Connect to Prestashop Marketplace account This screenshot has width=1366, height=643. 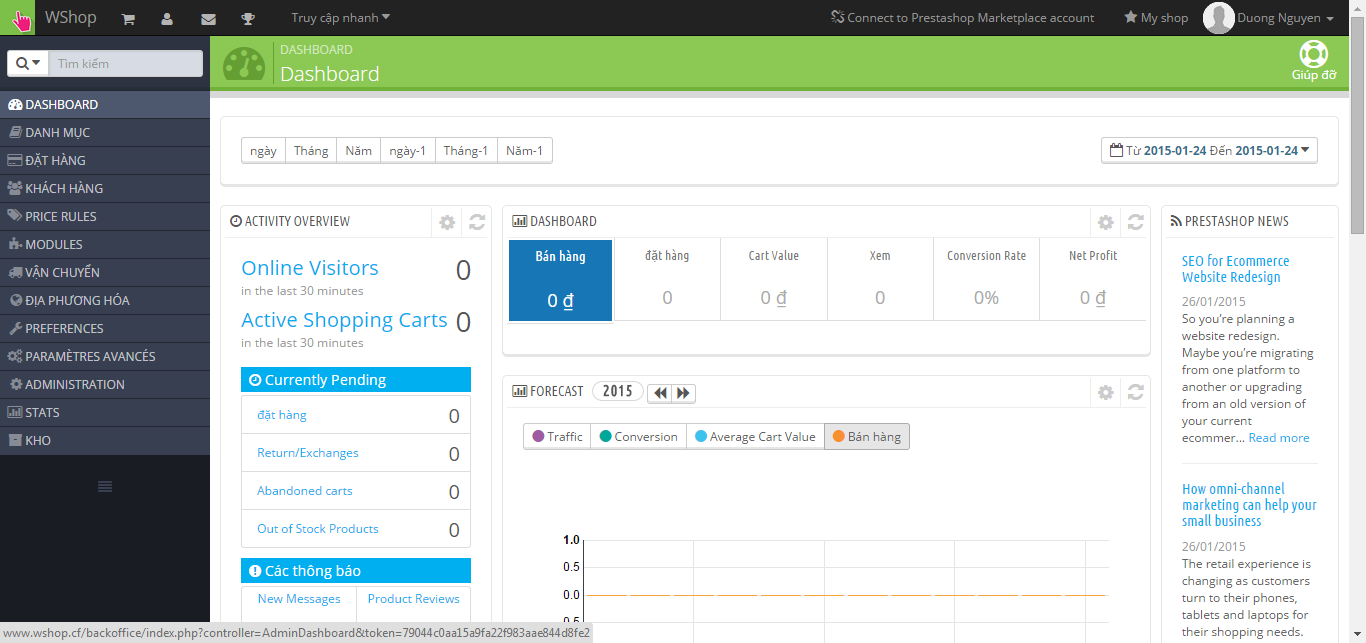point(962,18)
